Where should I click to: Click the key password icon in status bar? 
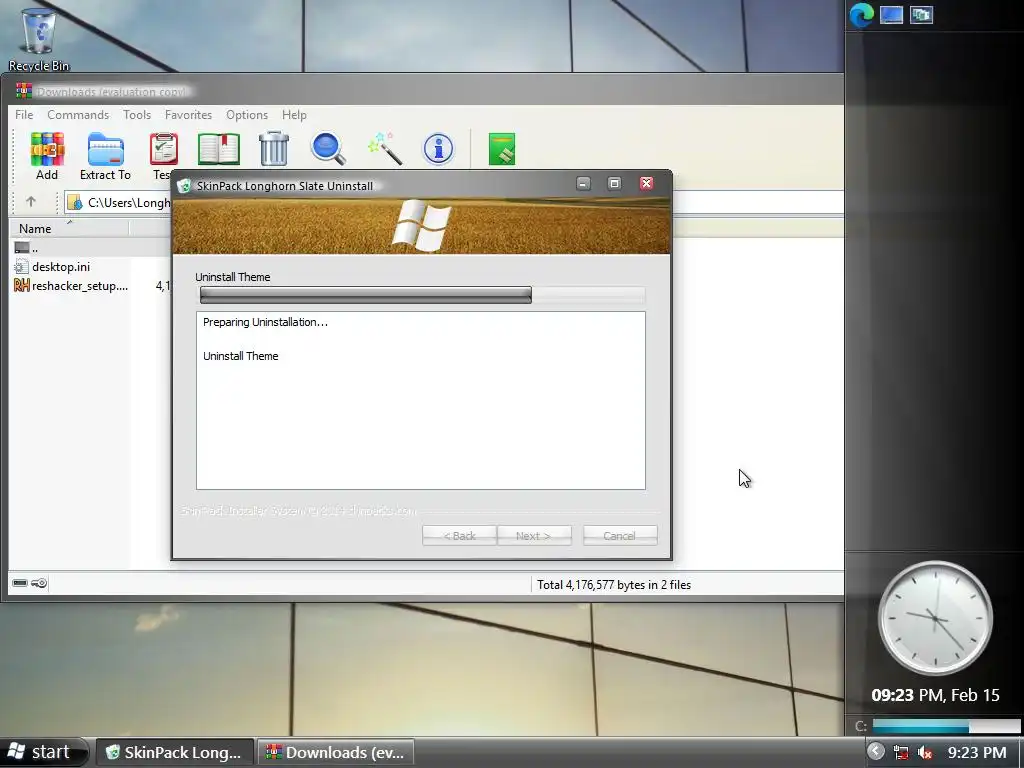click(39, 583)
